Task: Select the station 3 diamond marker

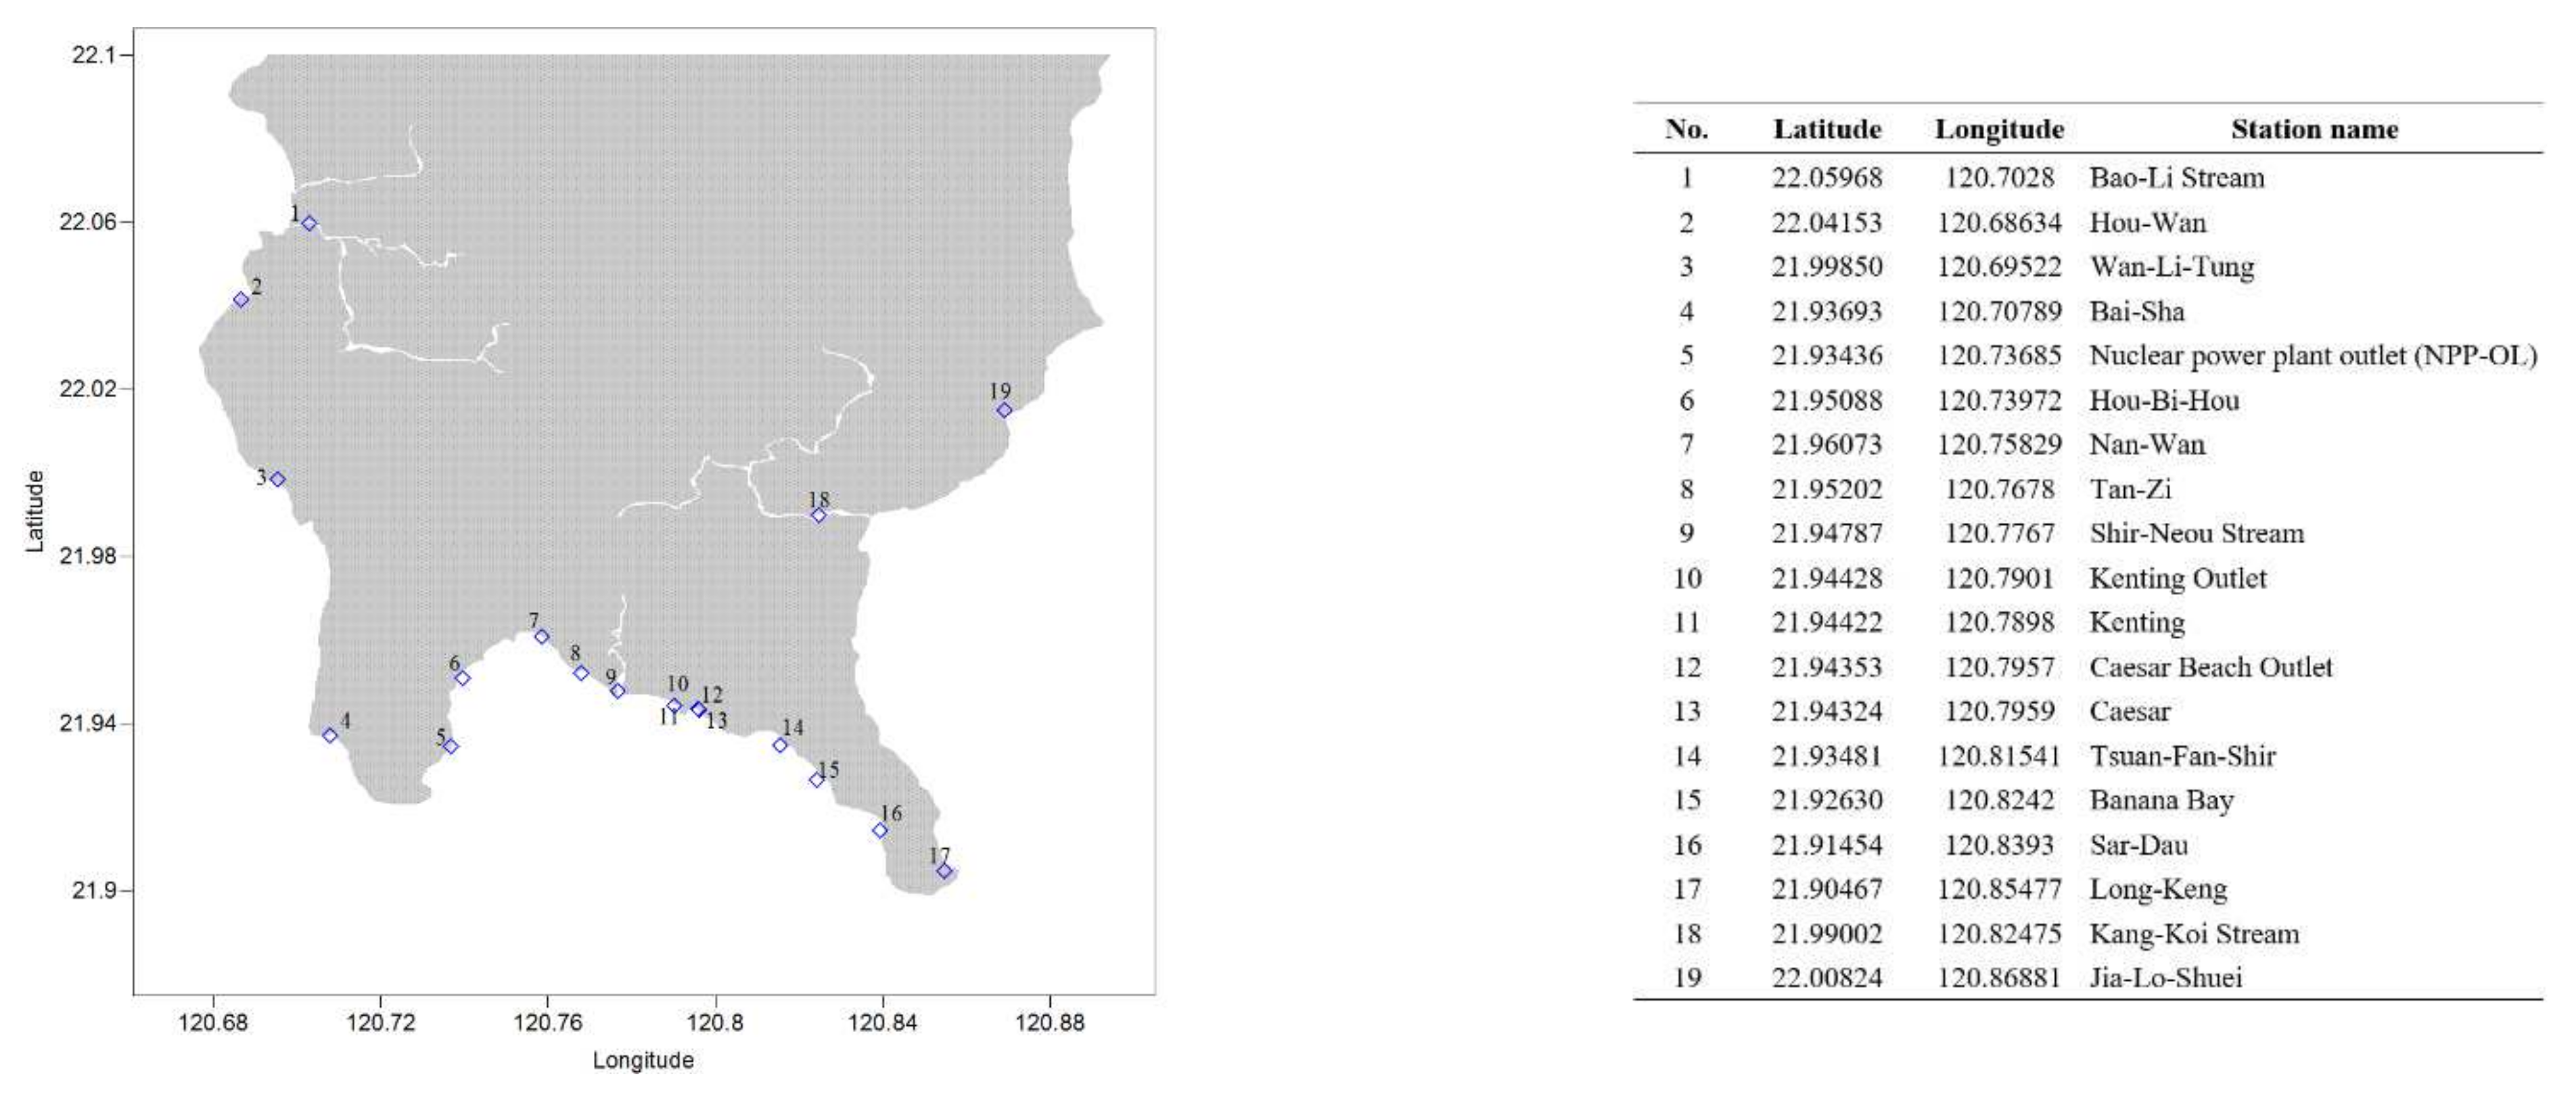Action: tap(278, 479)
